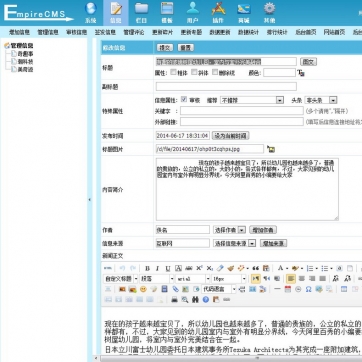Viewport: 362px width, 362px height.
Task: Open the 用户 (Users) section
Action: pos(193,13)
